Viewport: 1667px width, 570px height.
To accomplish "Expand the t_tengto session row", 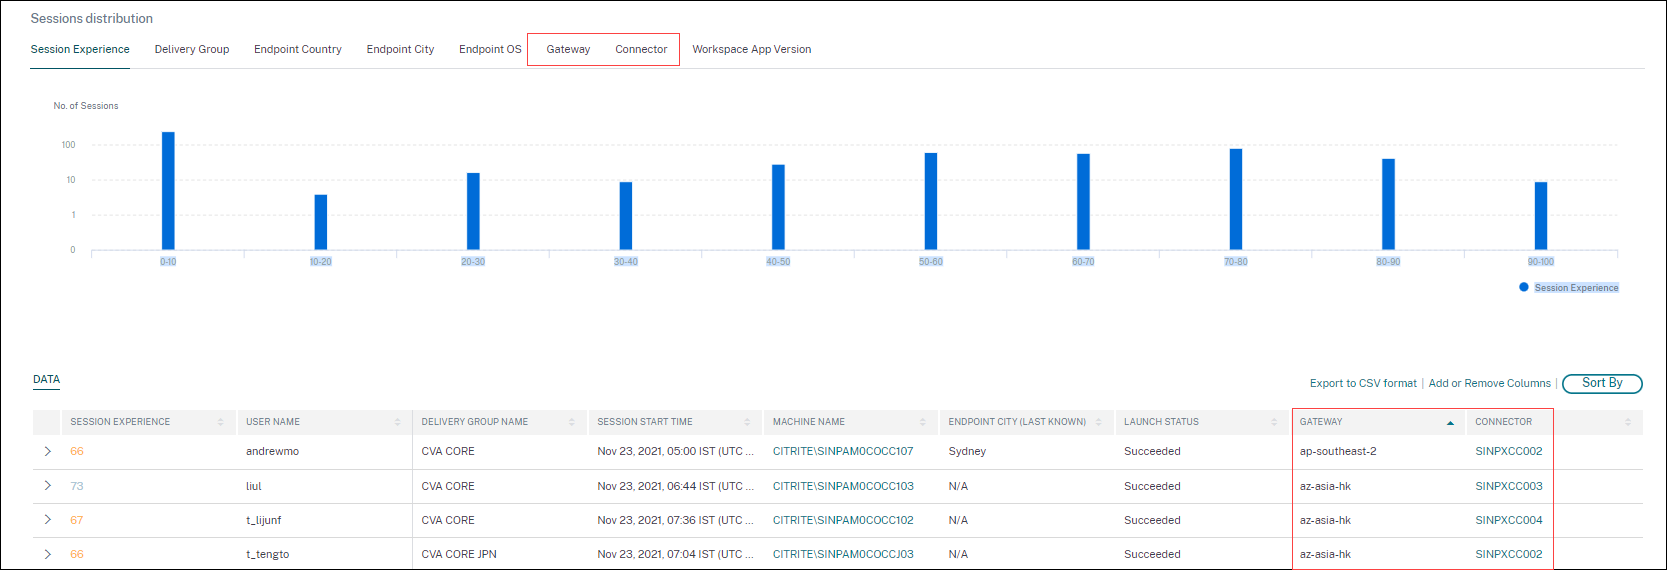I will [47, 554].
